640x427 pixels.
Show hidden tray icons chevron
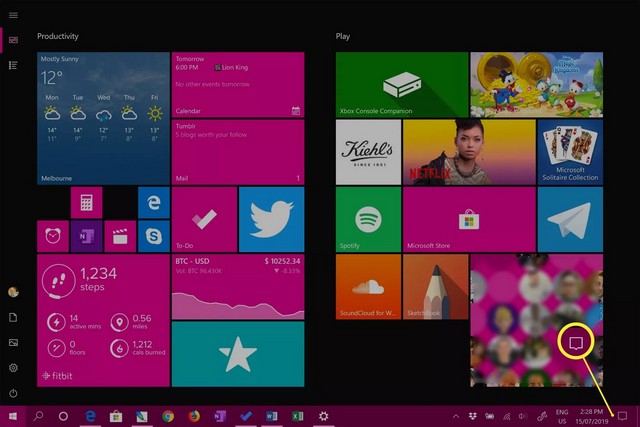[456, 416]
